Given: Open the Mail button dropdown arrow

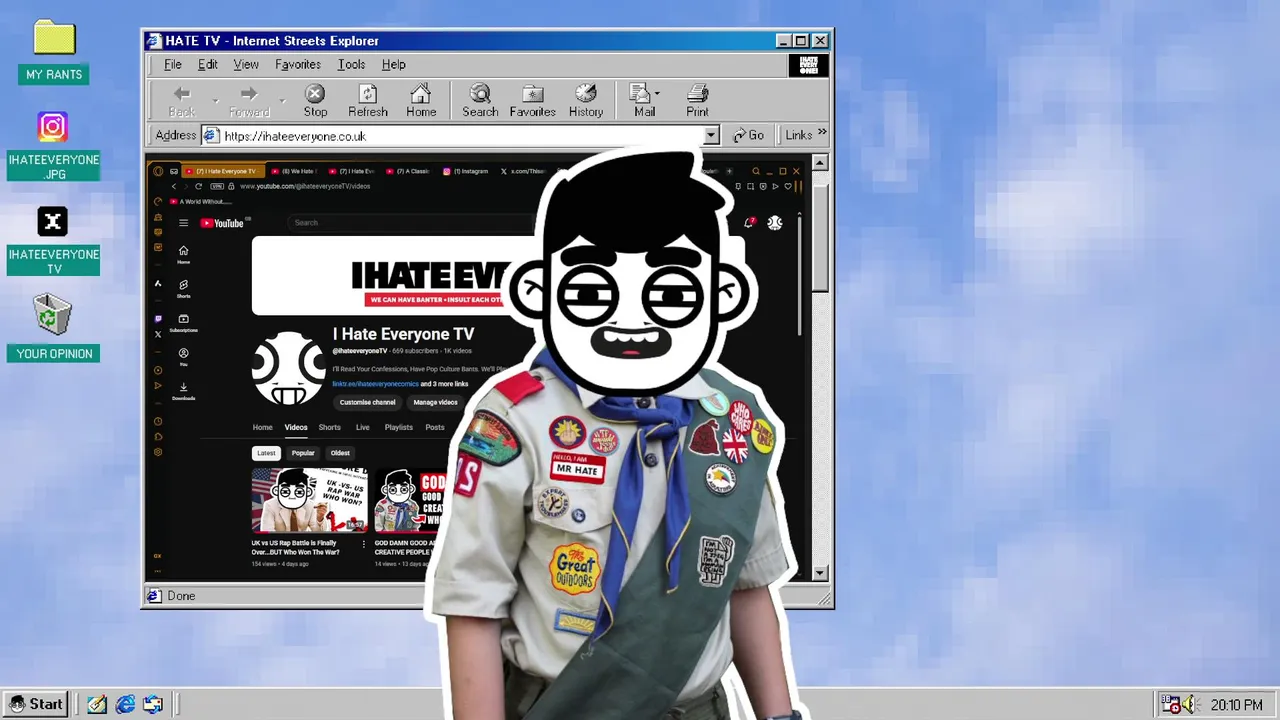Looking at the screenshot, I should [x=657, y=93].
